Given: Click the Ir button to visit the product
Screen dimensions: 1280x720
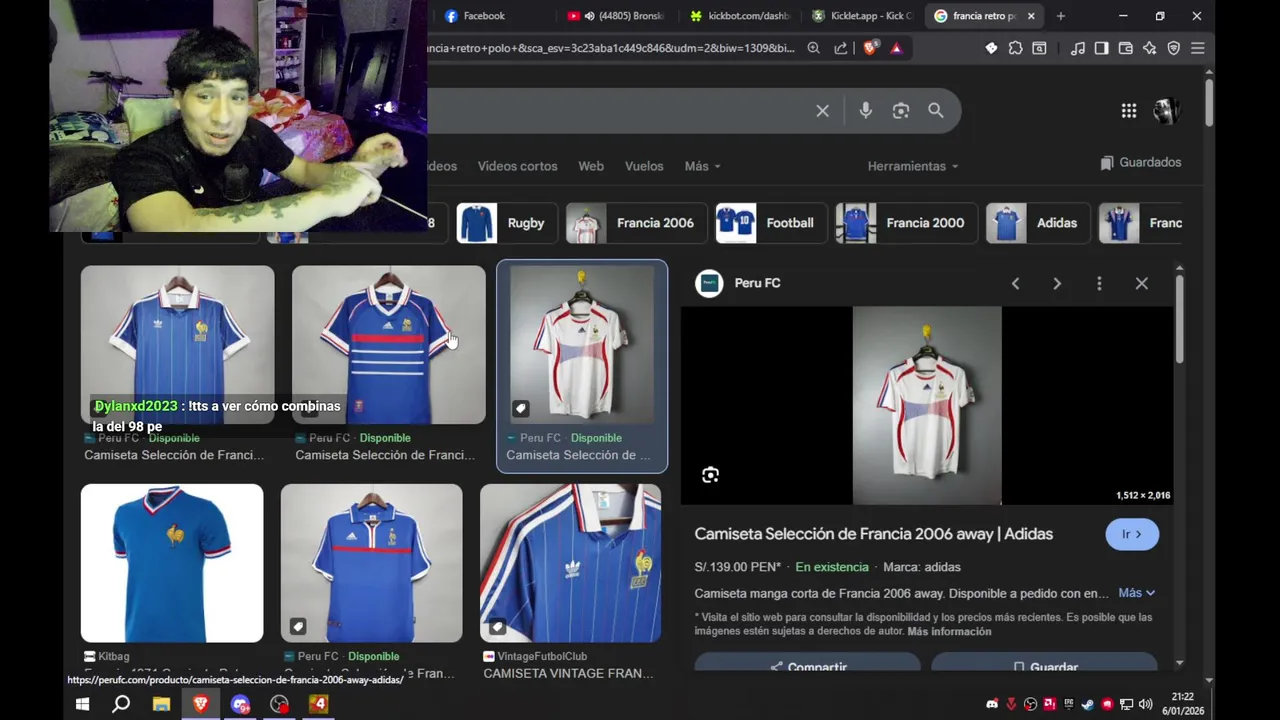Looking at the screenshot, I should [1132, 534].
